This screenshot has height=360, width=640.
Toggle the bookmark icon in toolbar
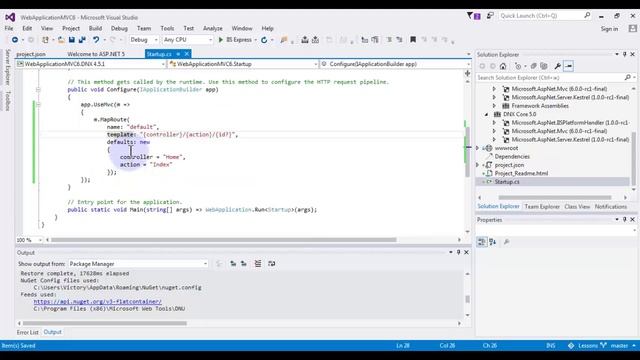point(413,40)
